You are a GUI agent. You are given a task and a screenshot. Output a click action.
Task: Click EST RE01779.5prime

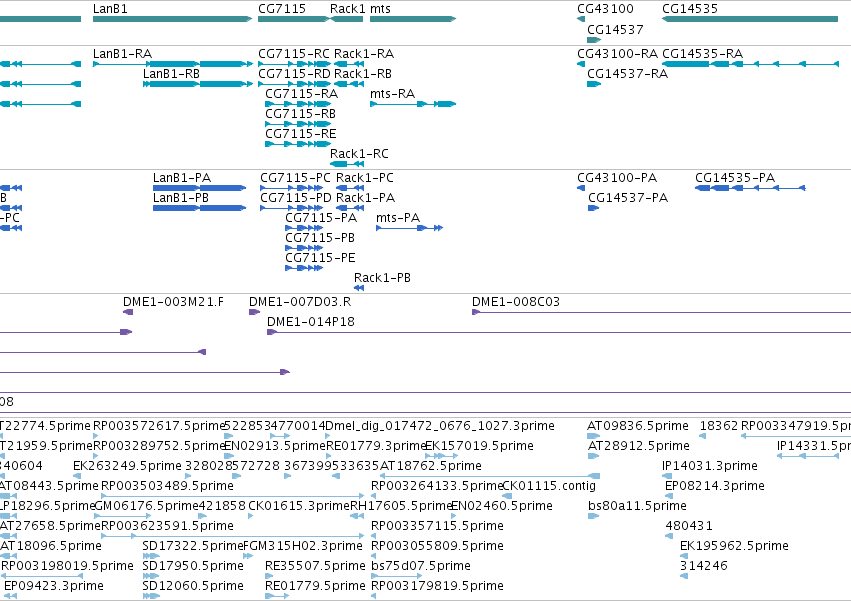point(277,596)
